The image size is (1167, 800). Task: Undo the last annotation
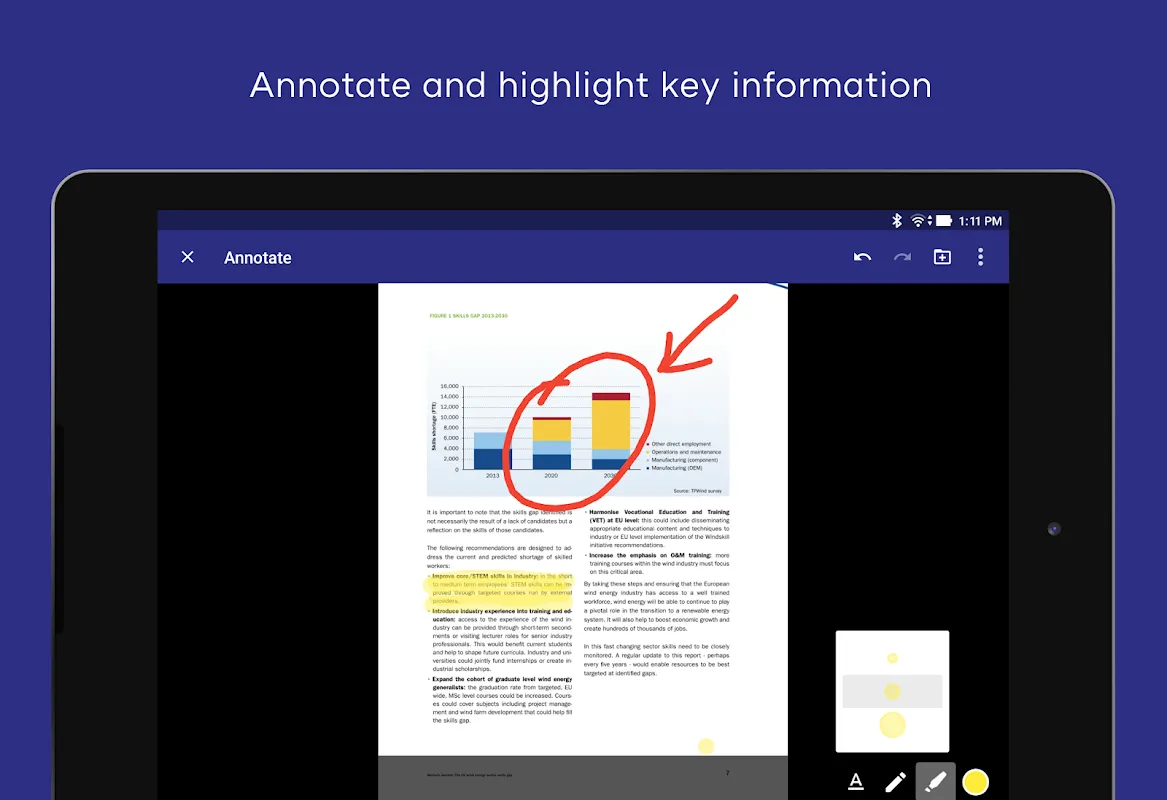(x=863, y=257)
